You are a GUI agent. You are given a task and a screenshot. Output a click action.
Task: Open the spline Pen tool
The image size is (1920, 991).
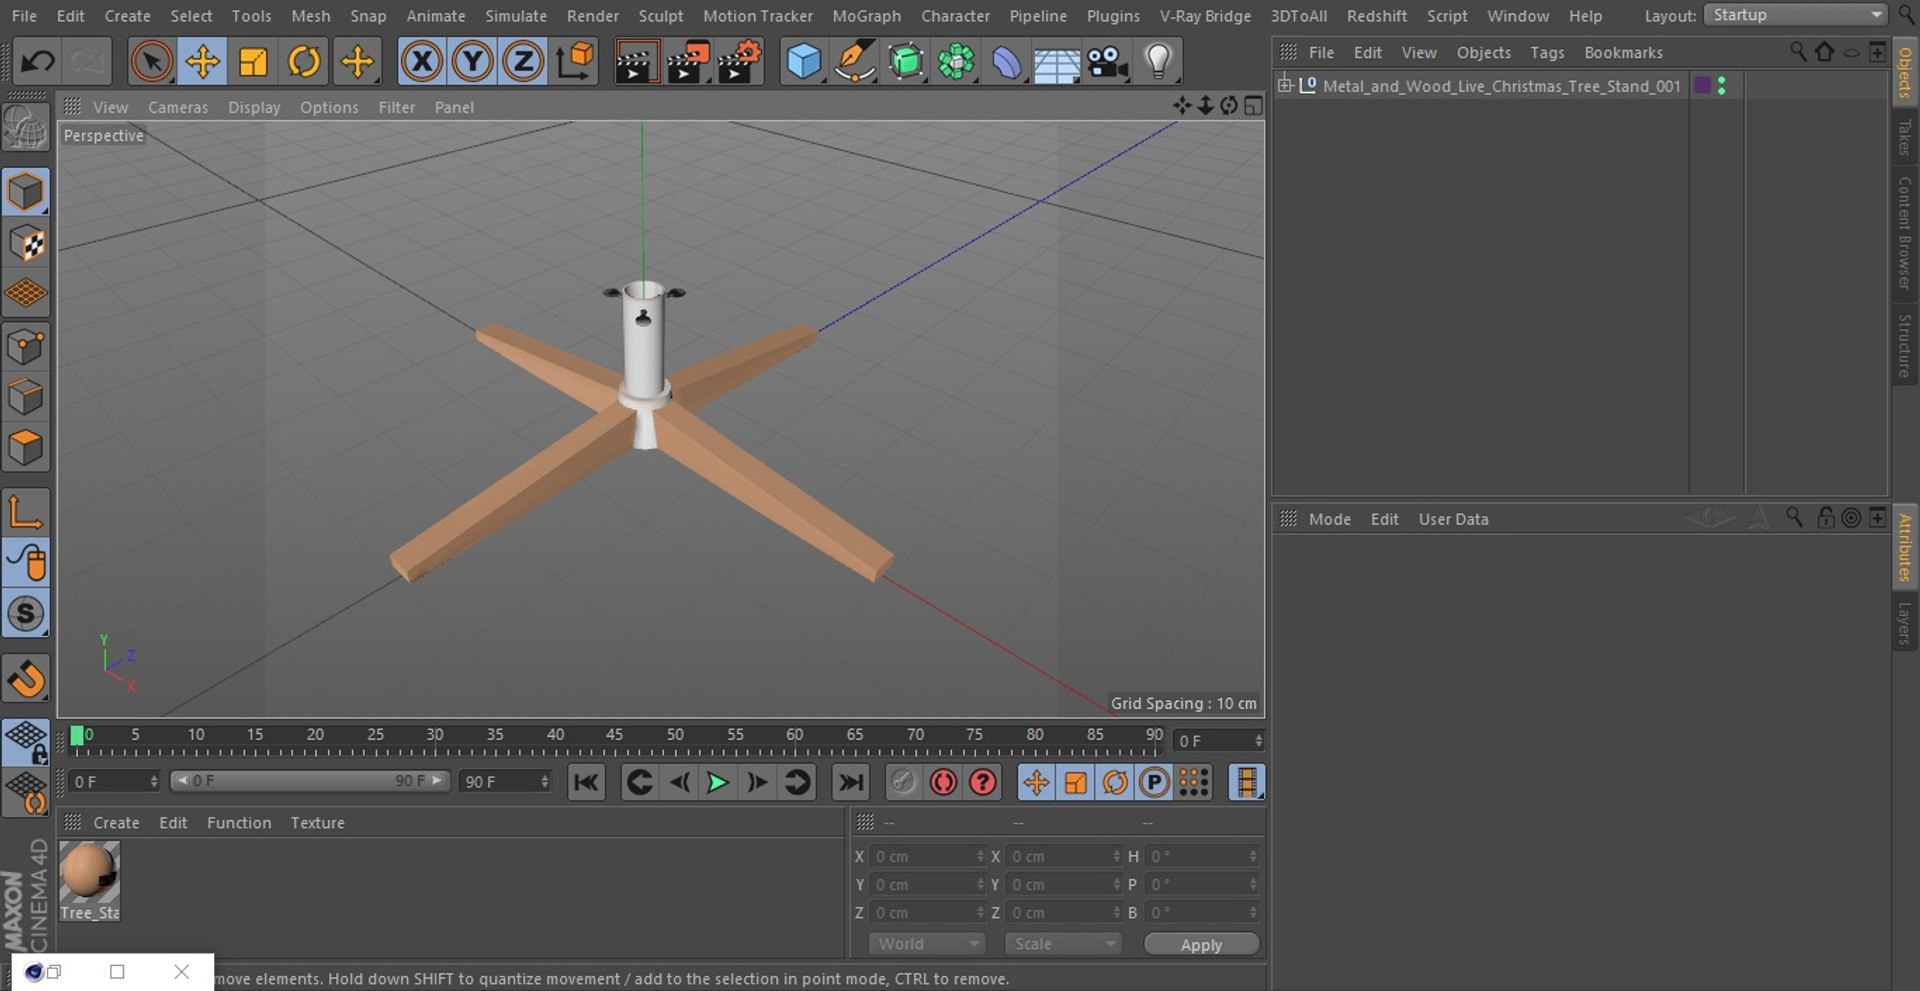(x=855, y=62)
